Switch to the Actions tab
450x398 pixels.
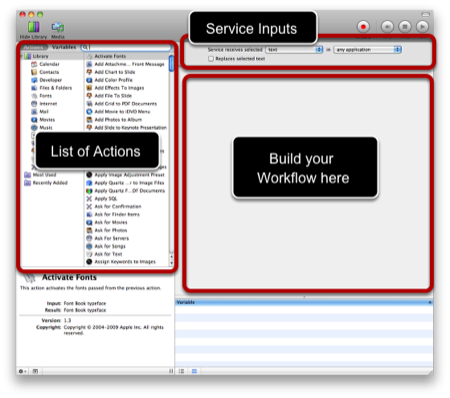point(34,47)
